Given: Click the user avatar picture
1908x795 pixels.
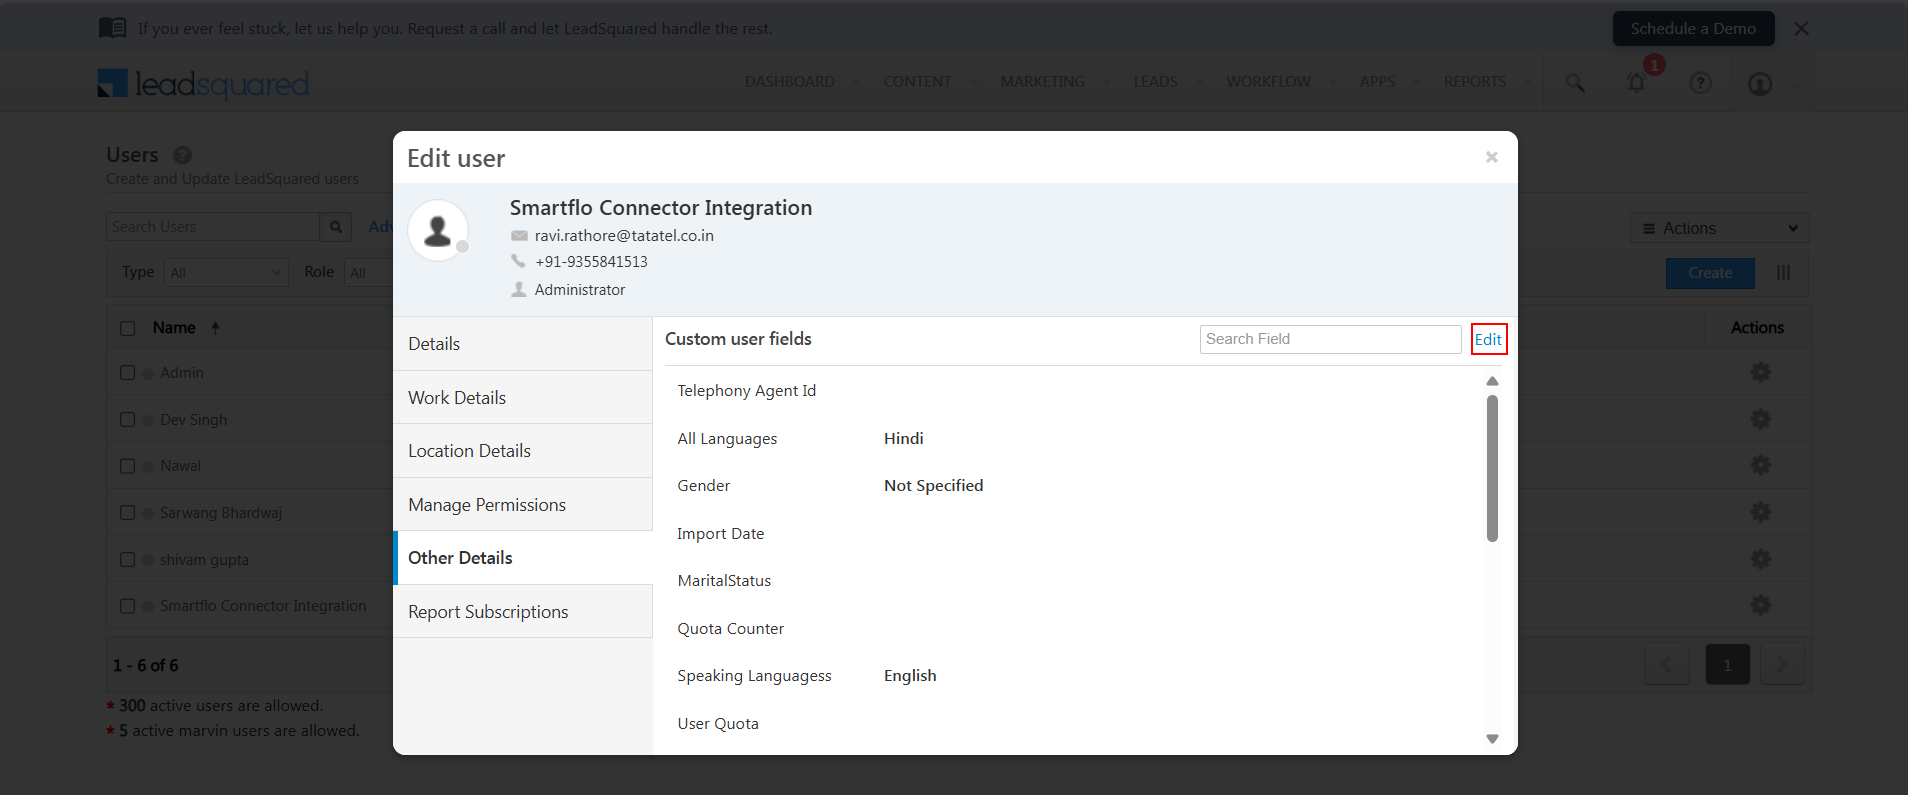Looking at the screenshot, I should click(438, 230).
